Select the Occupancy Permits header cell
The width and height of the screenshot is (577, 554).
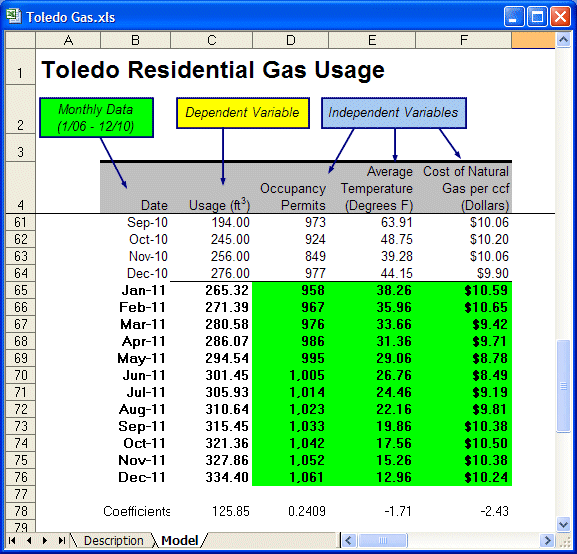[x=290, y=187]
